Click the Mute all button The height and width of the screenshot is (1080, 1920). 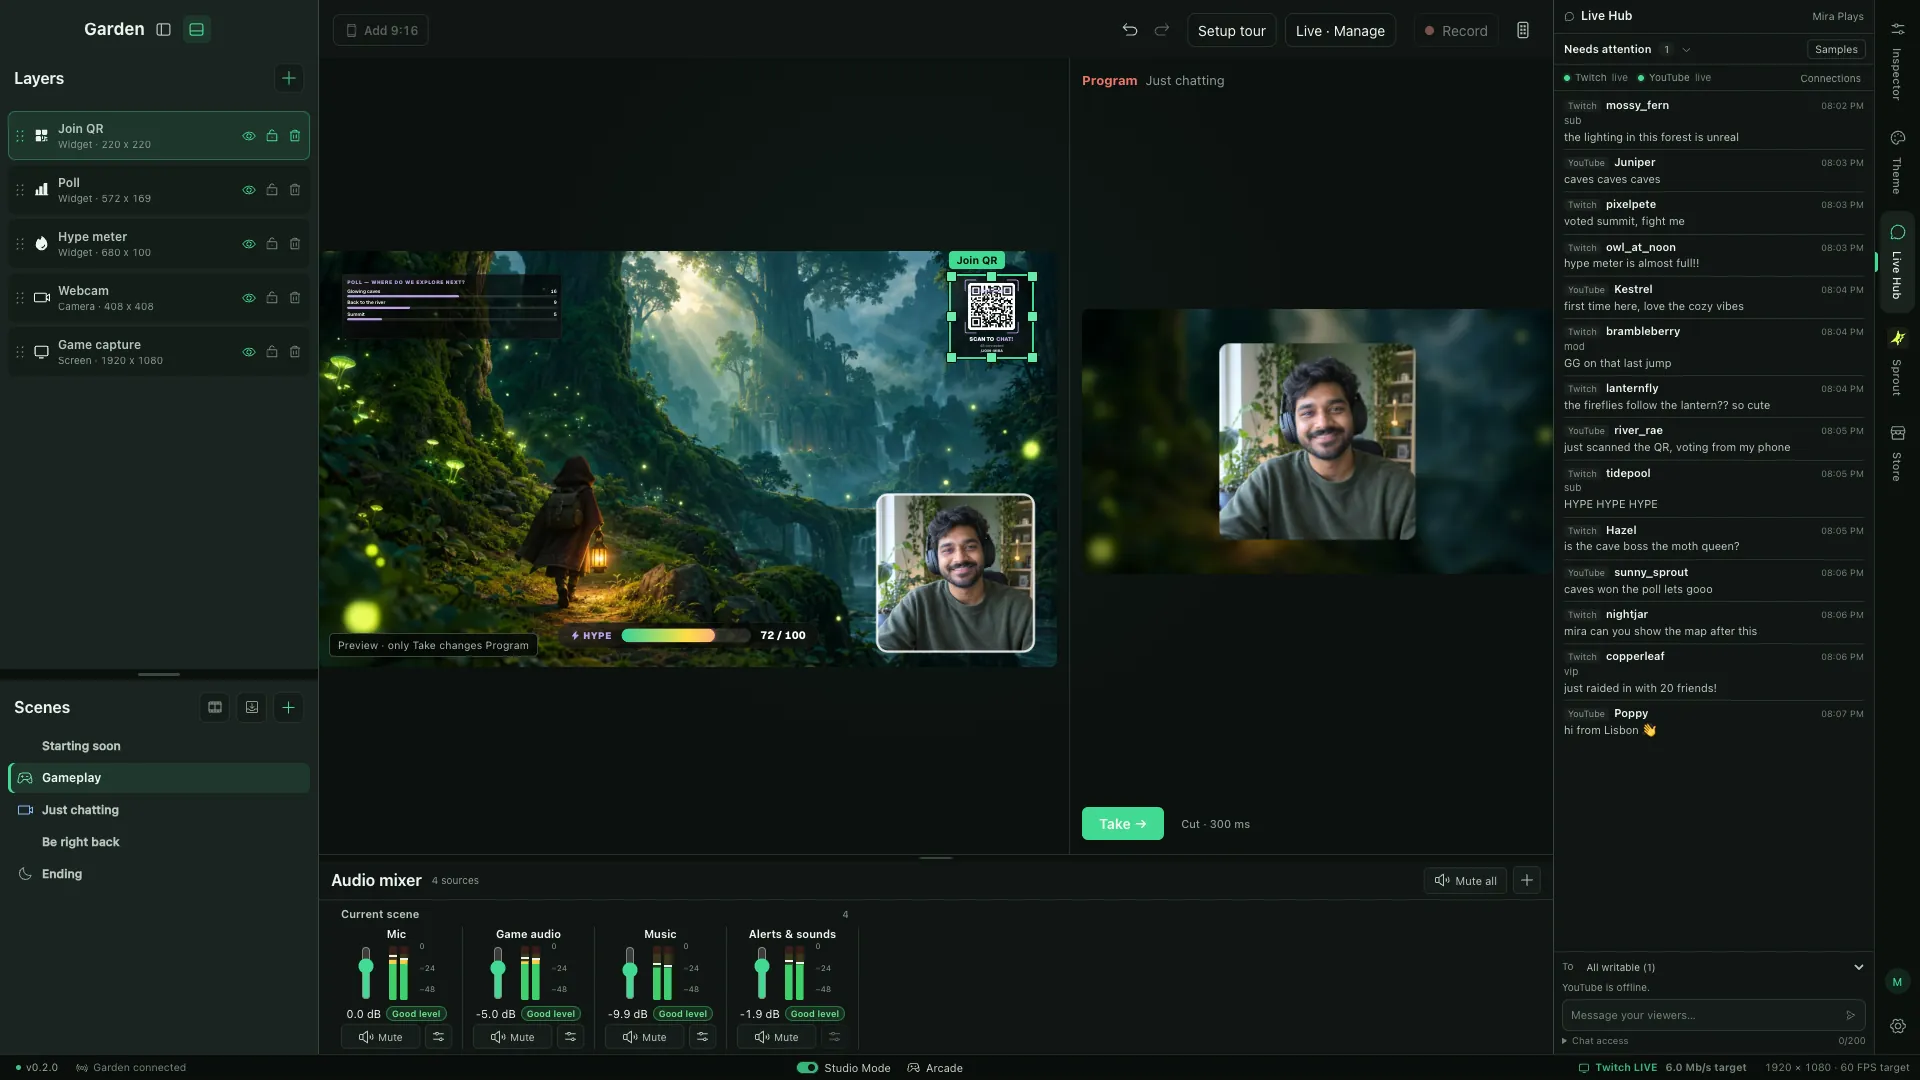pos(1465,880)
